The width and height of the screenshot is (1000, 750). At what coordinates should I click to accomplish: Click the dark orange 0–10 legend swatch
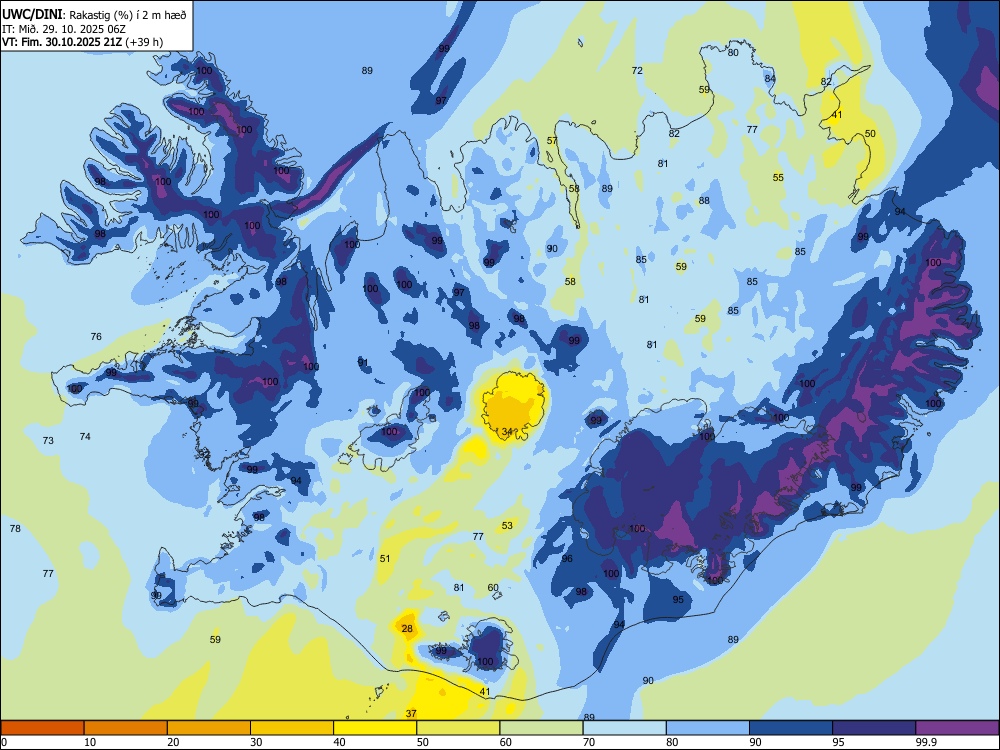pyautogui.click(x=42, y=728)
